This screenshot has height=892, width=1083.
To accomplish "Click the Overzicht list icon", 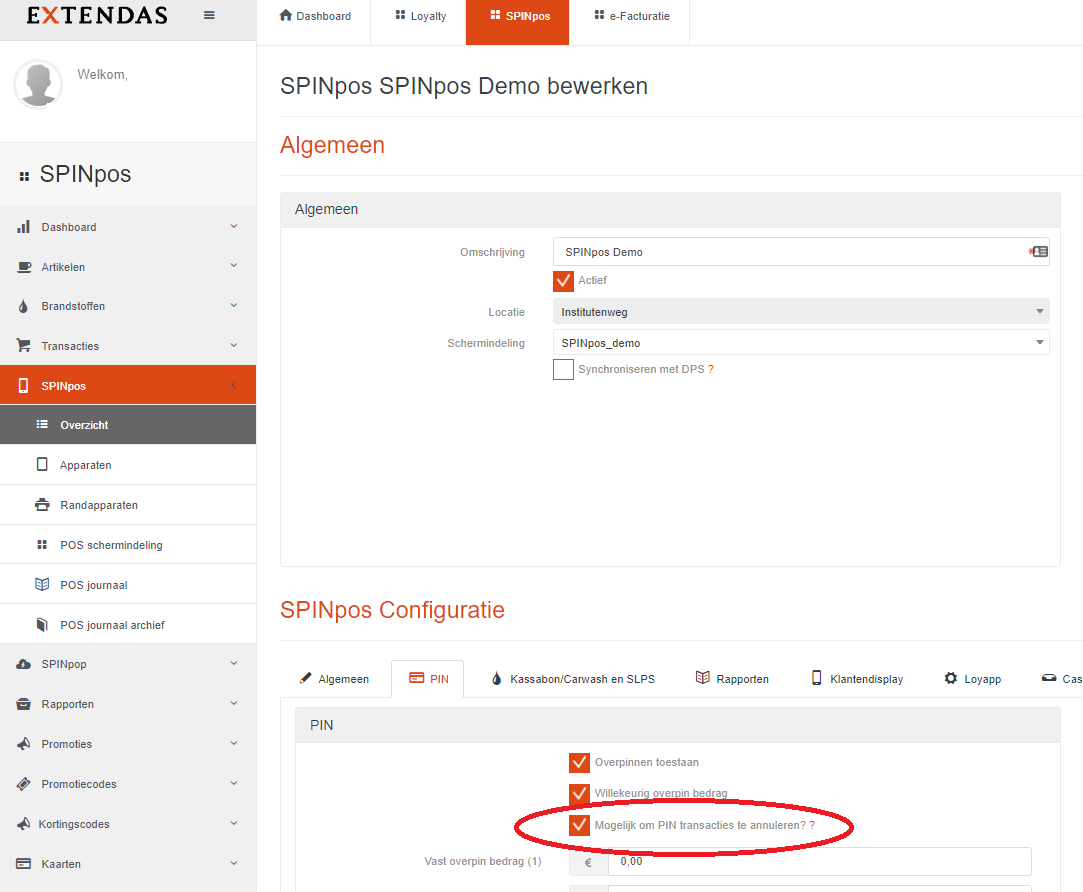I will click(42, 424).
